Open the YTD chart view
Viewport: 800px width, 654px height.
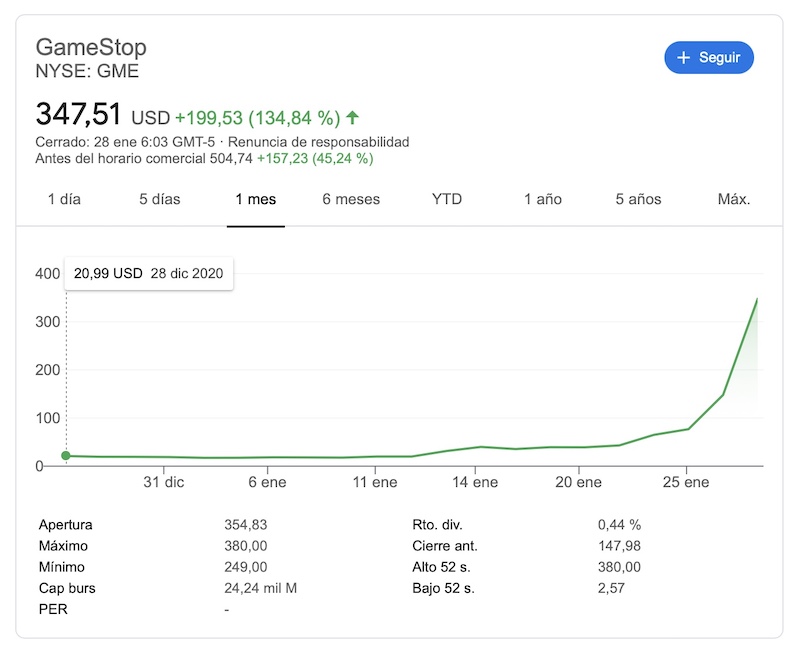tap(447, 199)
